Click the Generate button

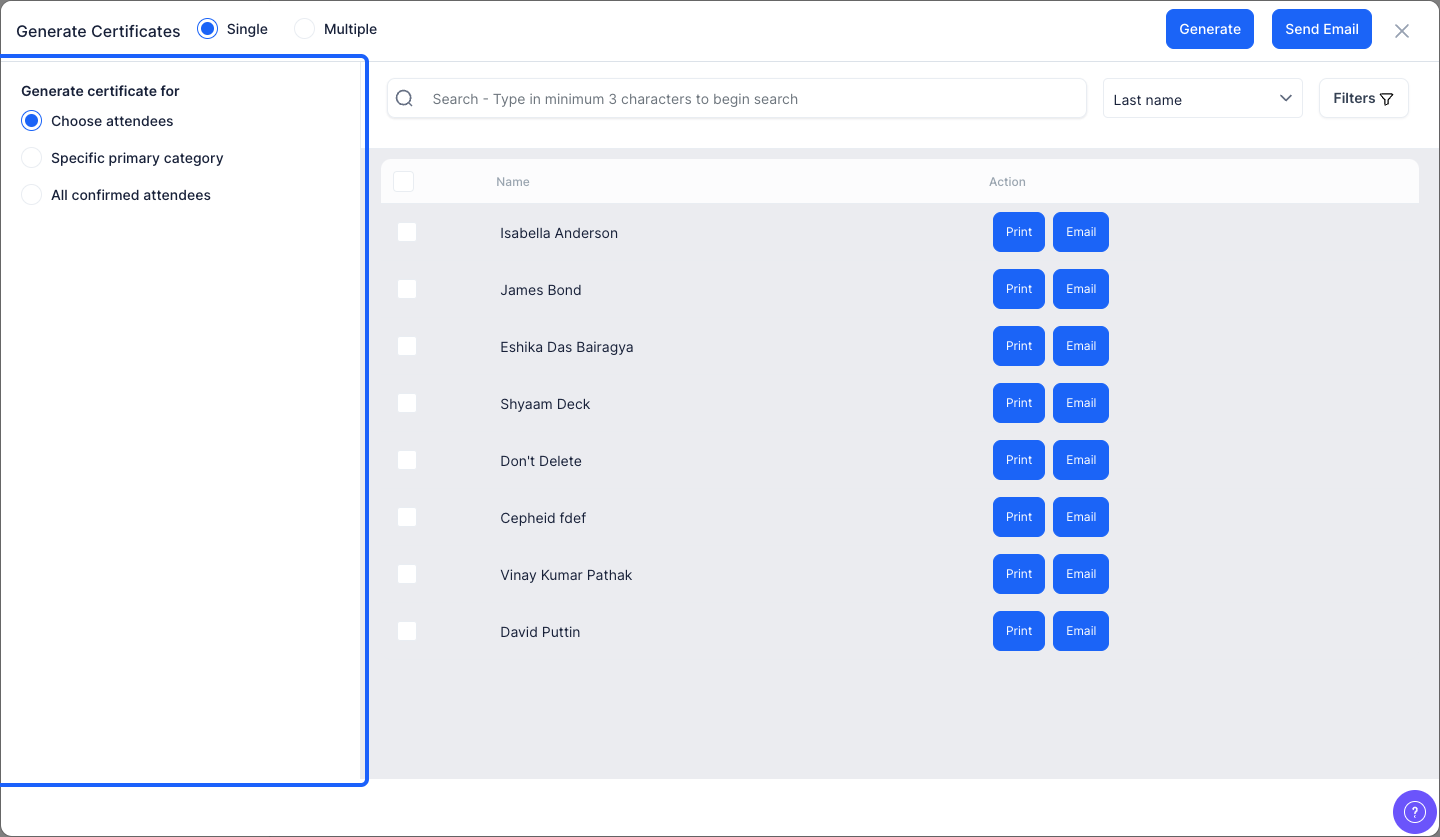pos(1209,29)
